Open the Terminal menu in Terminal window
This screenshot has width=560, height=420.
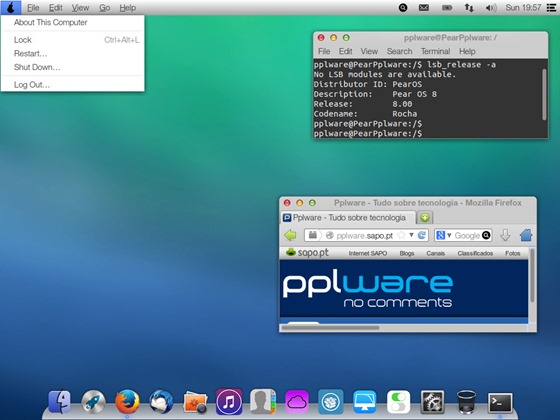coord(435,51)
